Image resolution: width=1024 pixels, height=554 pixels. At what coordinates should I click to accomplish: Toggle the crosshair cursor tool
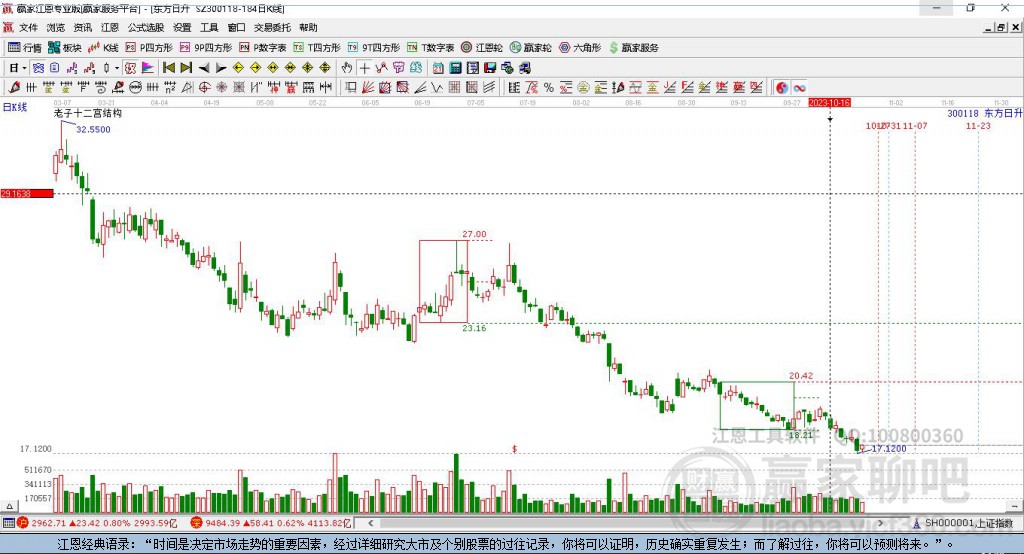tap(364, 68)
